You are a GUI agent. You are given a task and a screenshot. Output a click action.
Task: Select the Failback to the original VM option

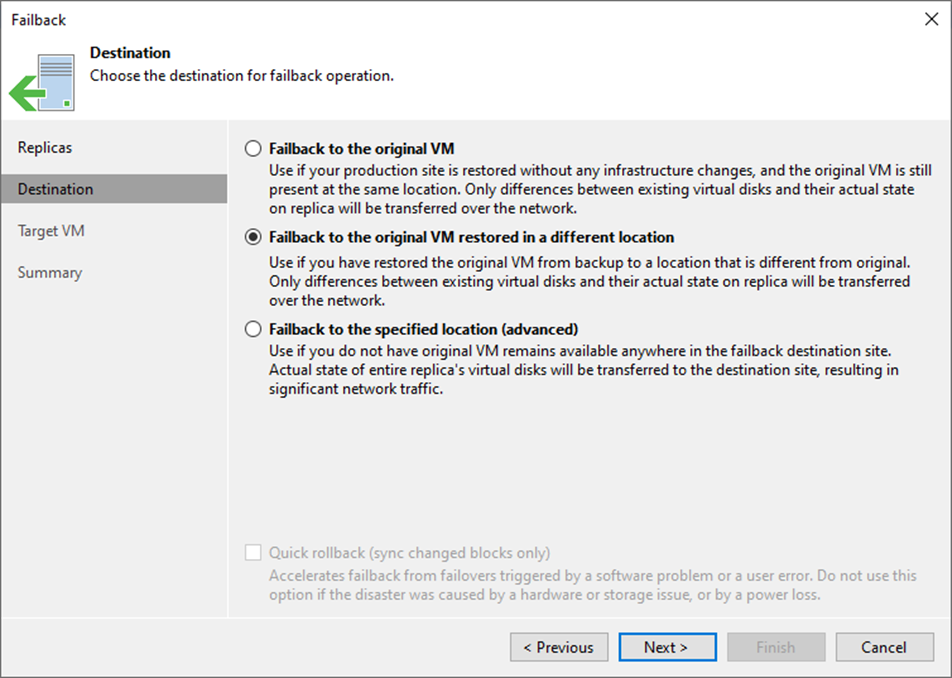point(252,148)
